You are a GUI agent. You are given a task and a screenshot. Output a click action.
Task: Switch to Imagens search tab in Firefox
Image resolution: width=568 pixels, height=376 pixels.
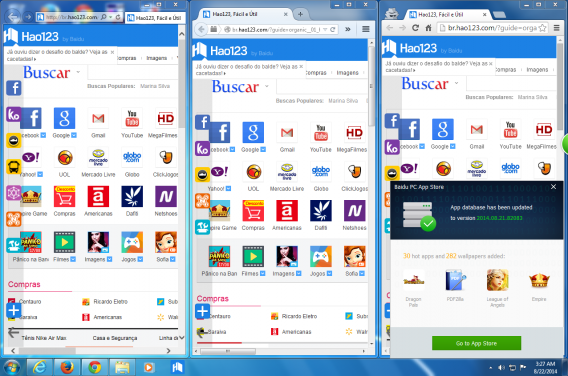coord(347,73)
